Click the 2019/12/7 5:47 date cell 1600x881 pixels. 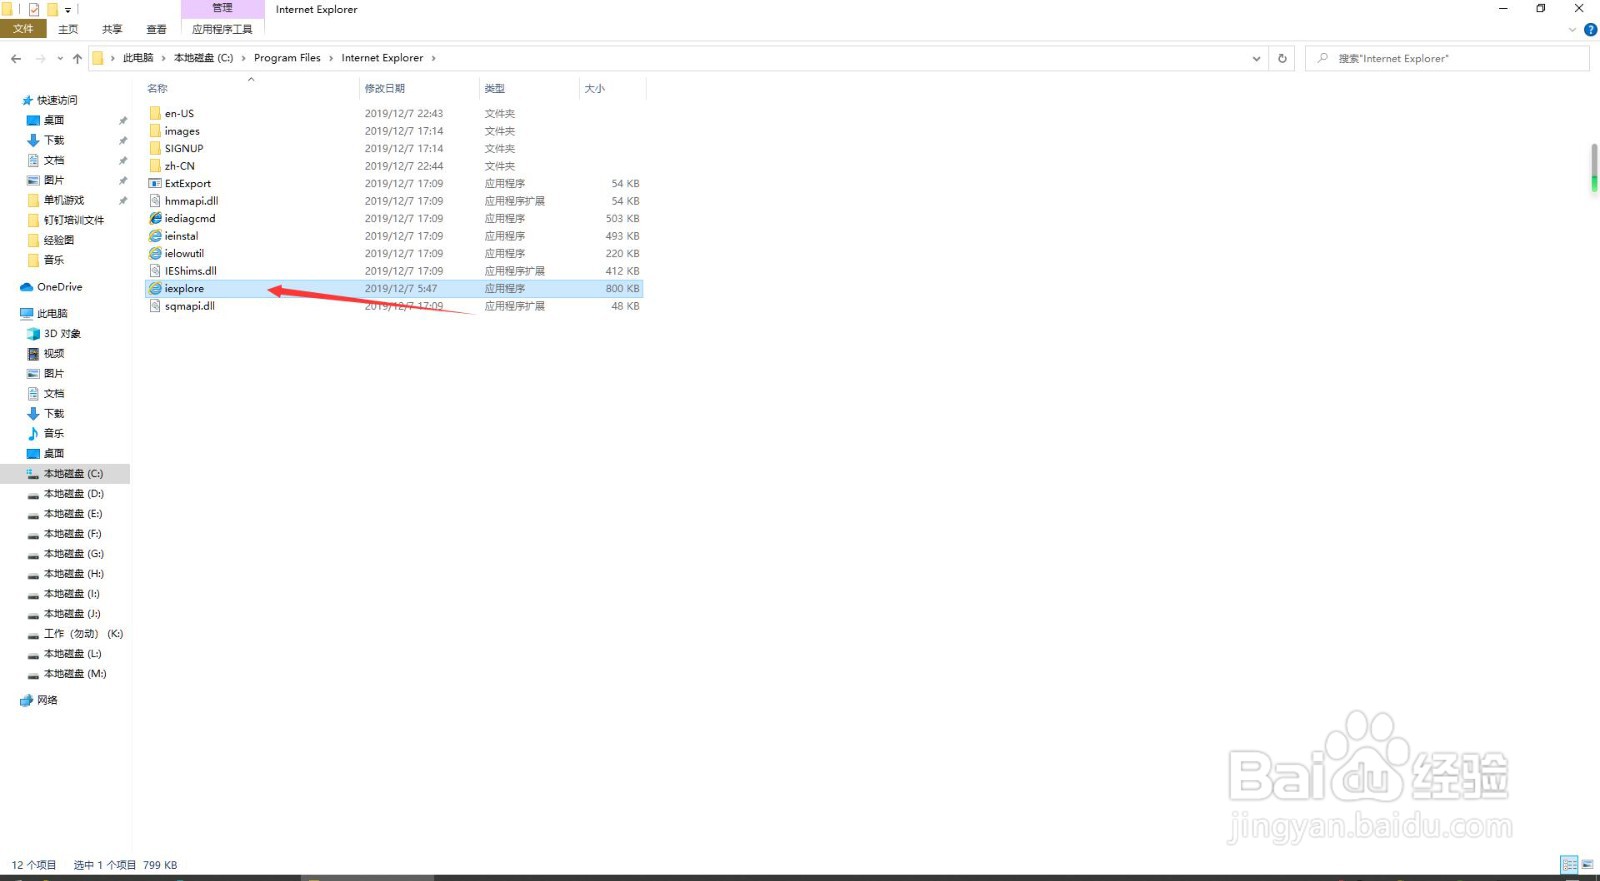coord(400,288)
